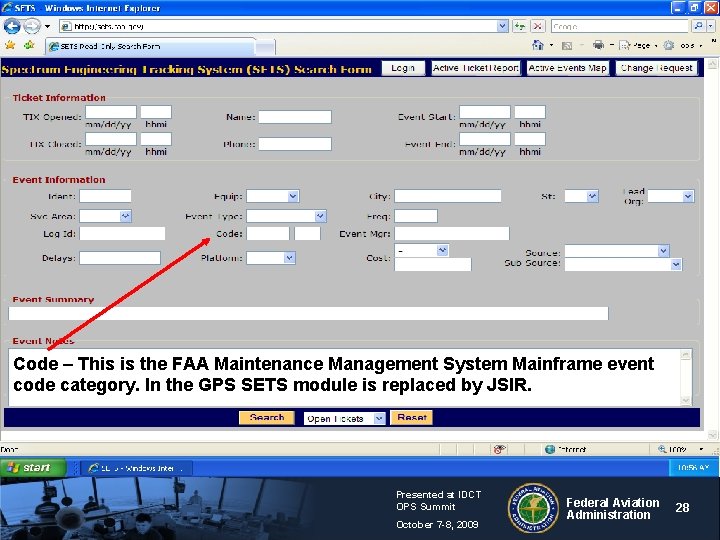Click the Cost amount input field
720x540 pixels.
433,264
